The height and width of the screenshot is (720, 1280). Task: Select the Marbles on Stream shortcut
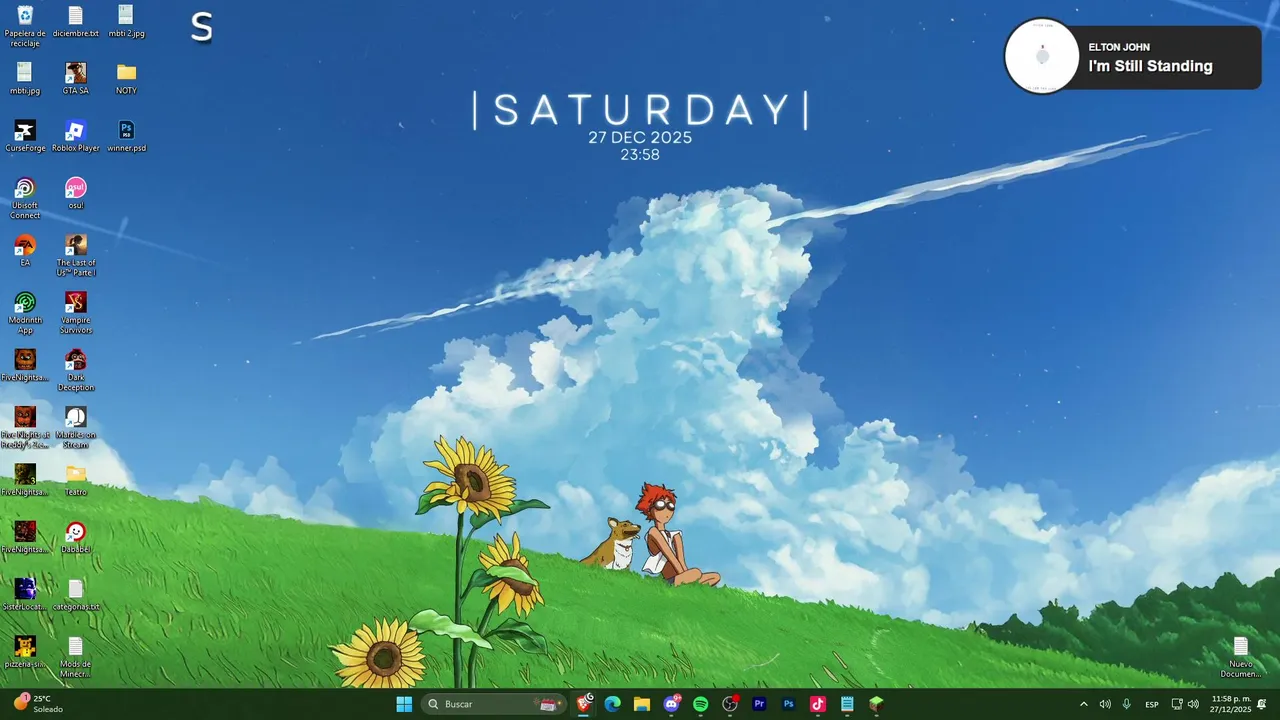point(76,428)
